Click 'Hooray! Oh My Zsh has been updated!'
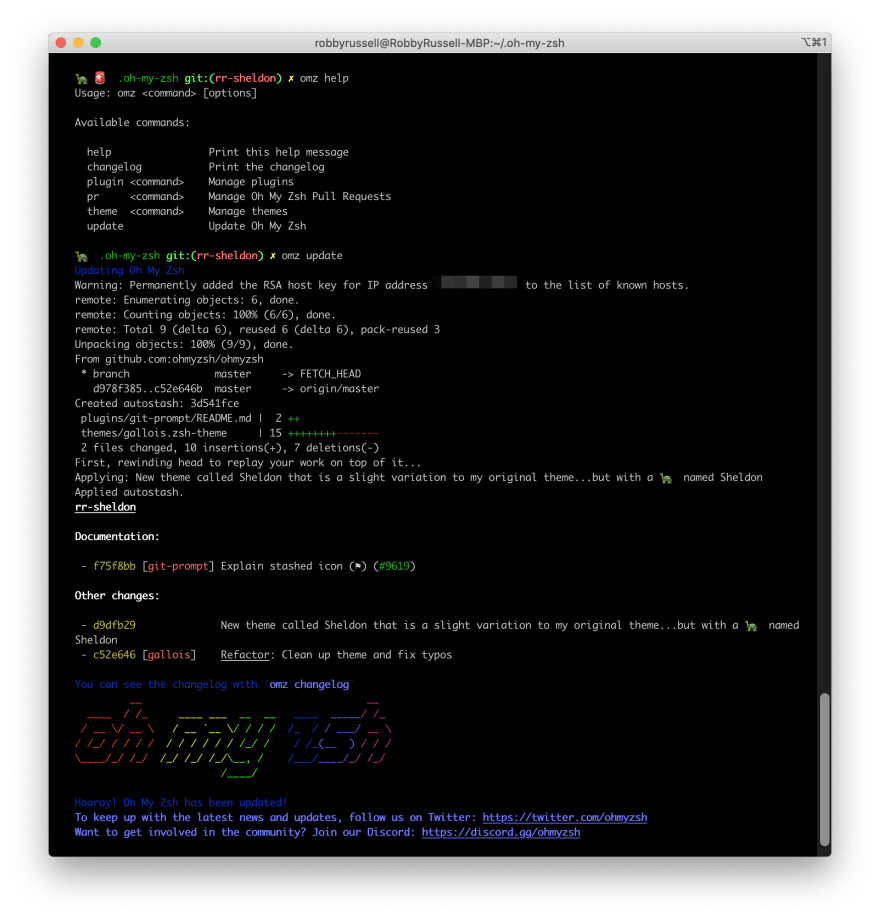880x921 pixels. pyautogui.click(x=181, y=802)
